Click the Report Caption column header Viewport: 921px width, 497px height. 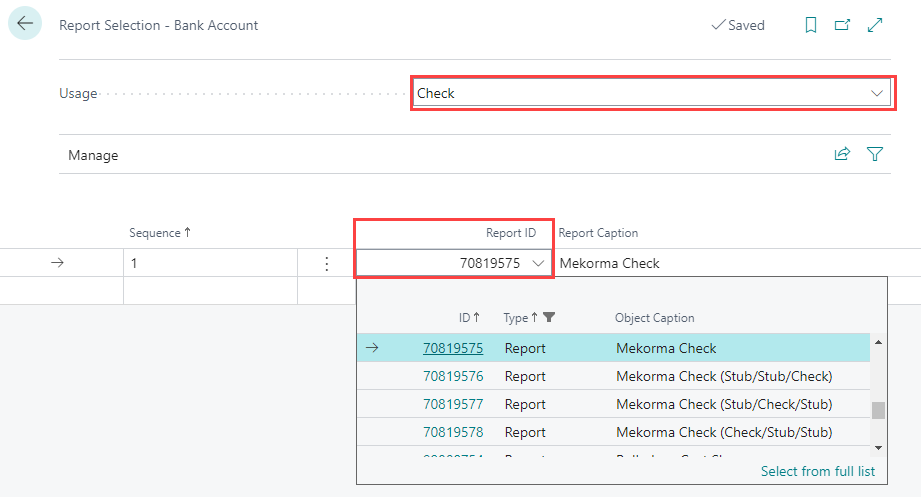point(598,233)
